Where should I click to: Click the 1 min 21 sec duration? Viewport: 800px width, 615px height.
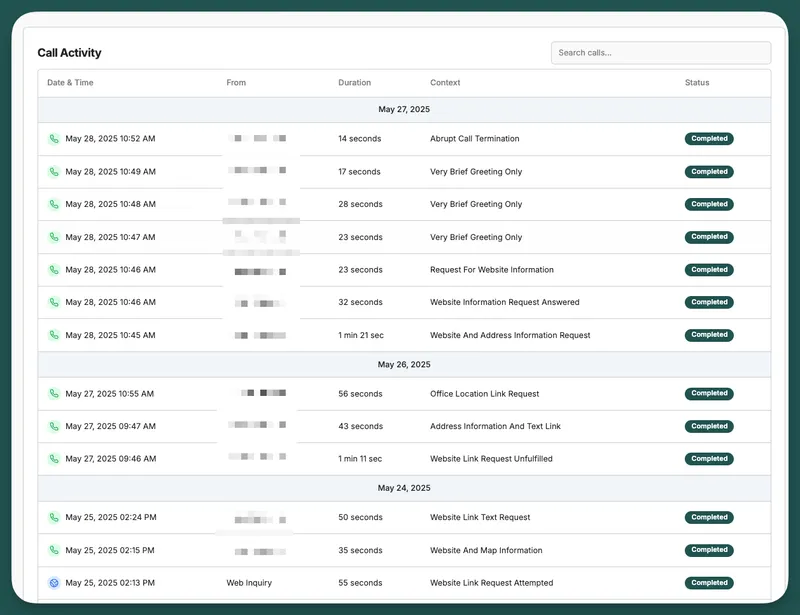(x=361, y=335)
